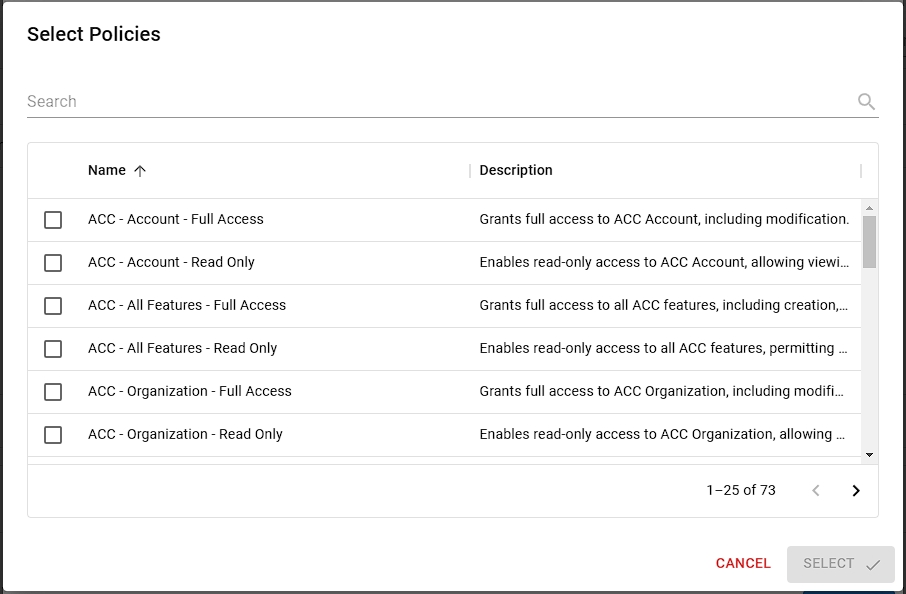Check ACC - Account - Full Access
Image resolution: width=906 pixels, height=594 pixels.
point(53,220)
